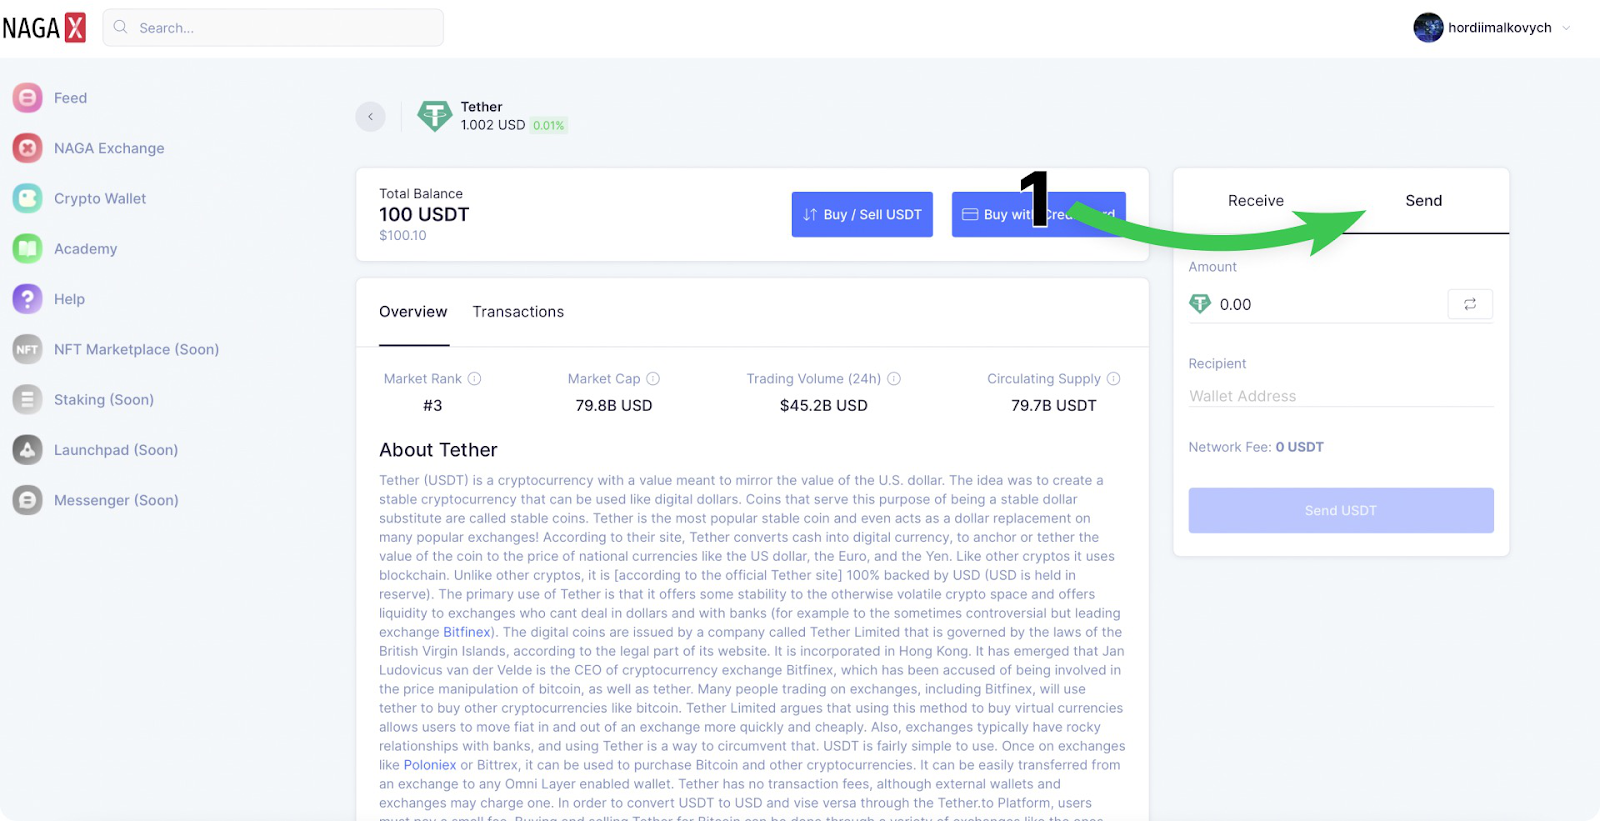The image size is (1600, 821).
Task: Select the NAGA Exchange icon
Action: tap(27, 148)
